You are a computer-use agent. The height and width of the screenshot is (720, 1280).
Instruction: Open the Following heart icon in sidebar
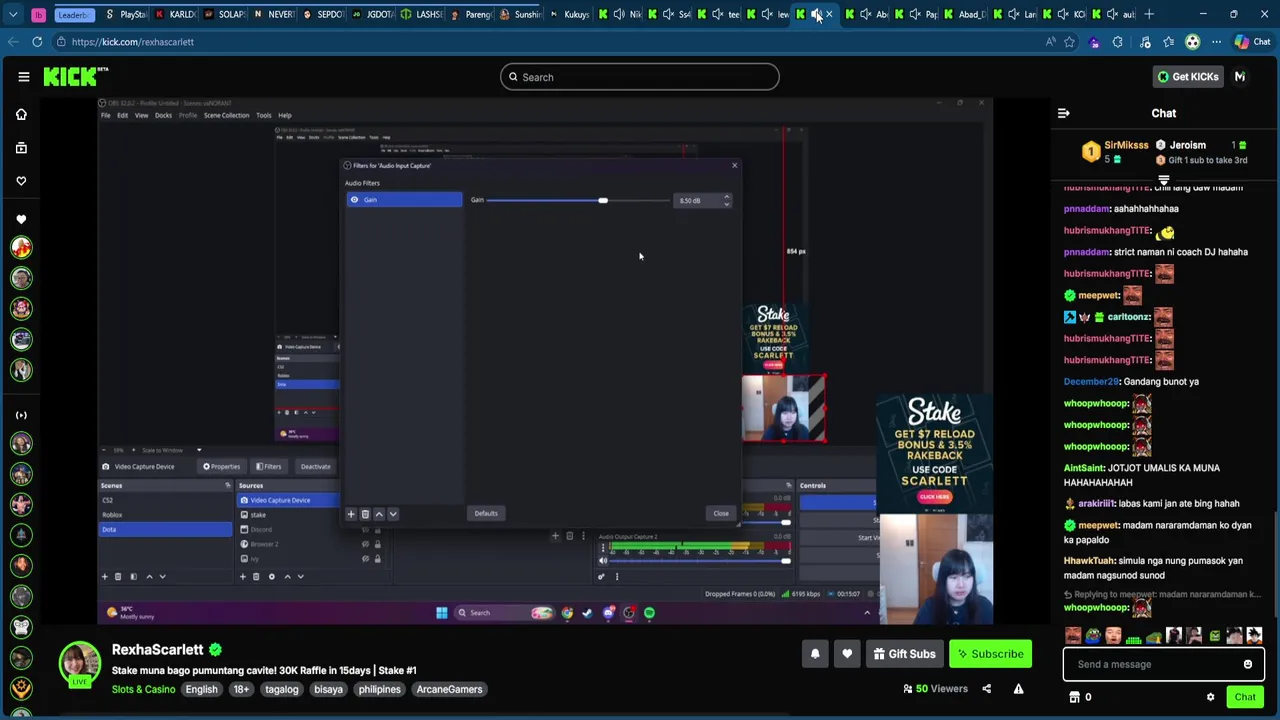pyautogui.click(x=21, y=181)
